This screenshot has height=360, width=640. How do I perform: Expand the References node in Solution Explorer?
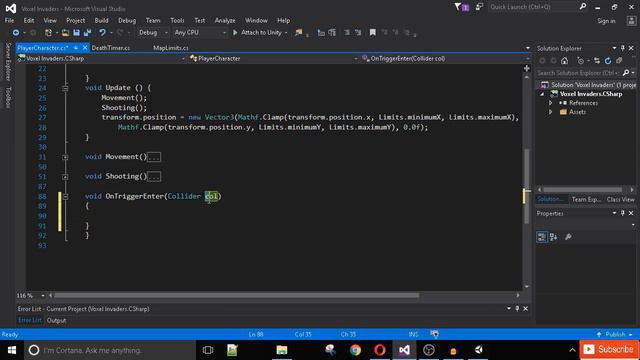click(x=551, y=103)
